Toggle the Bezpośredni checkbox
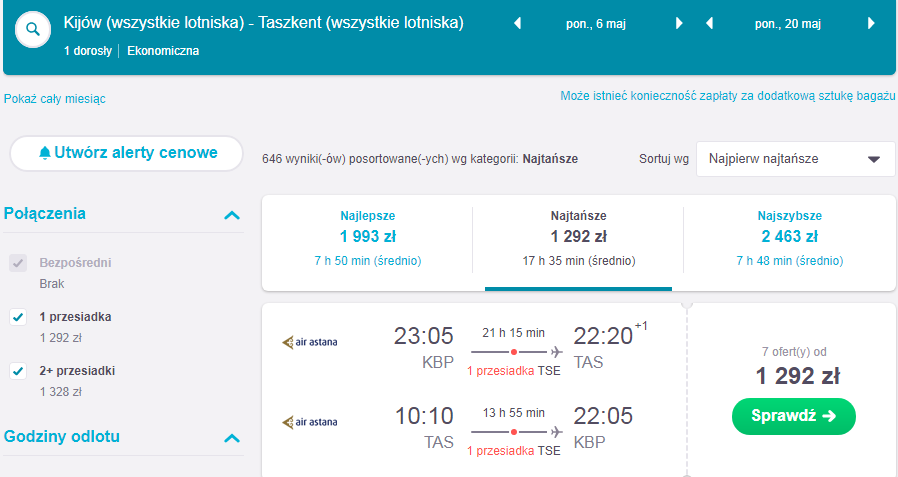 coord(18,263)
